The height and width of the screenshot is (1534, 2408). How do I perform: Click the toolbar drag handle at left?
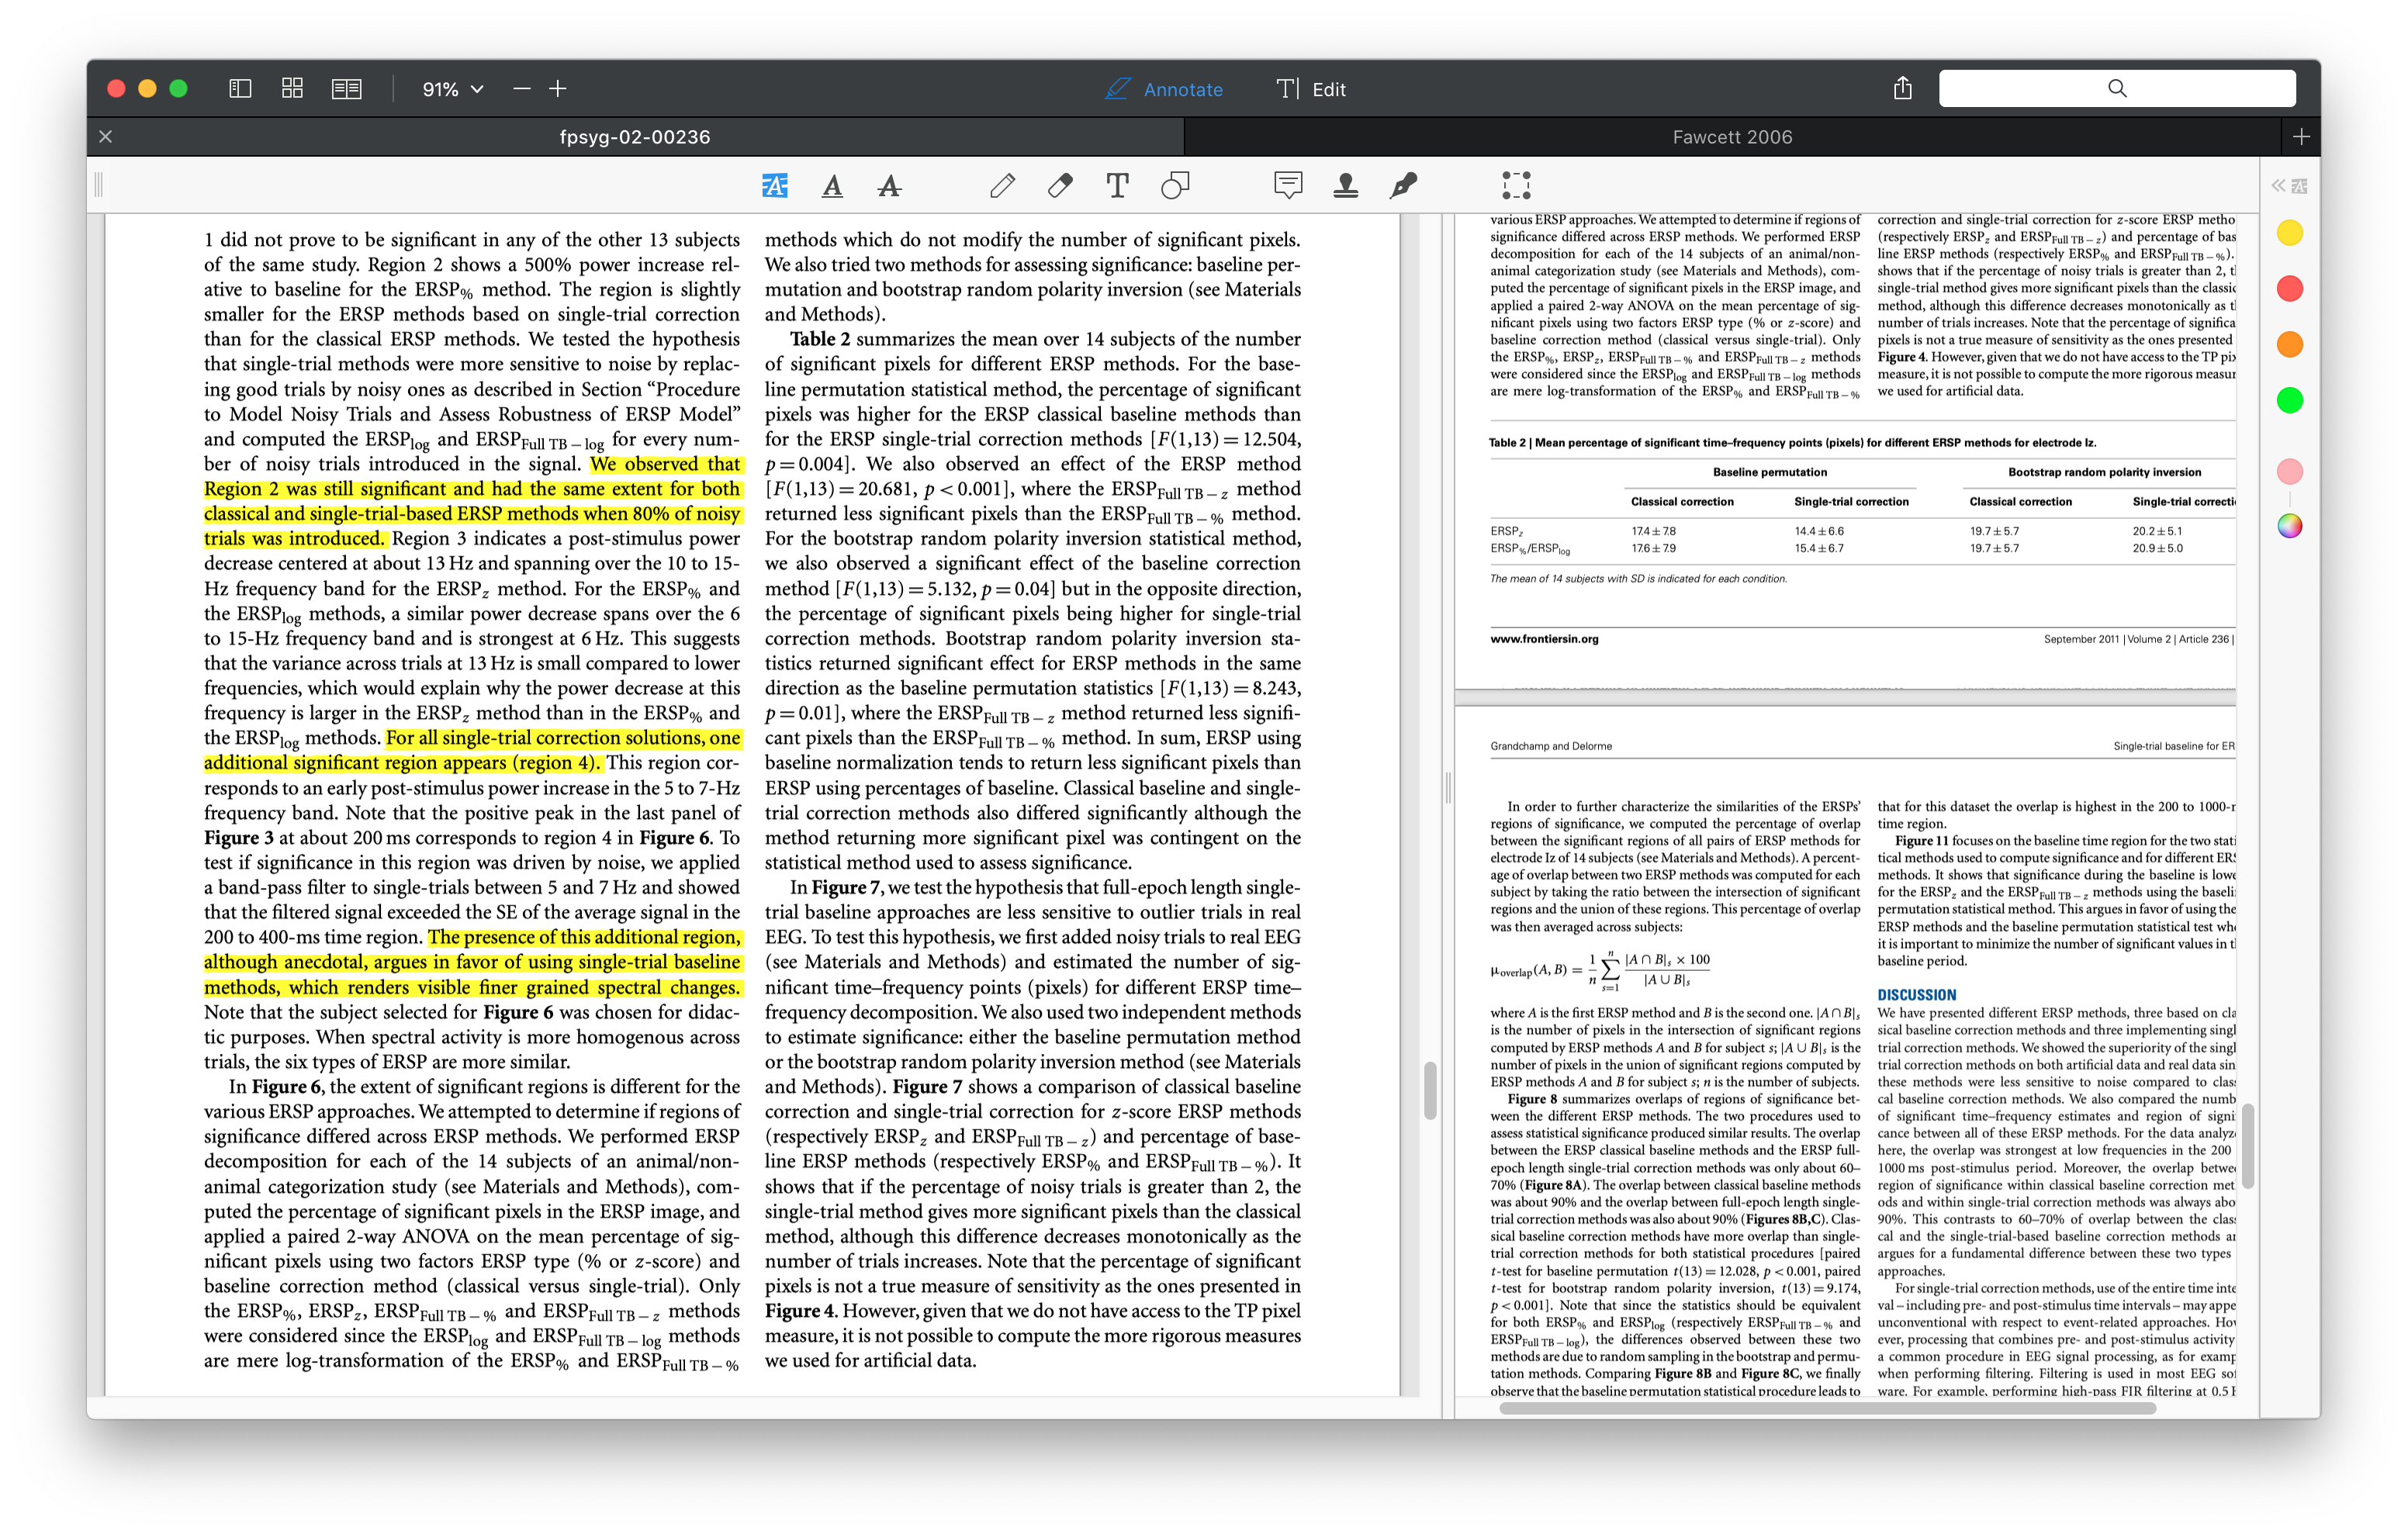point(99,185)
